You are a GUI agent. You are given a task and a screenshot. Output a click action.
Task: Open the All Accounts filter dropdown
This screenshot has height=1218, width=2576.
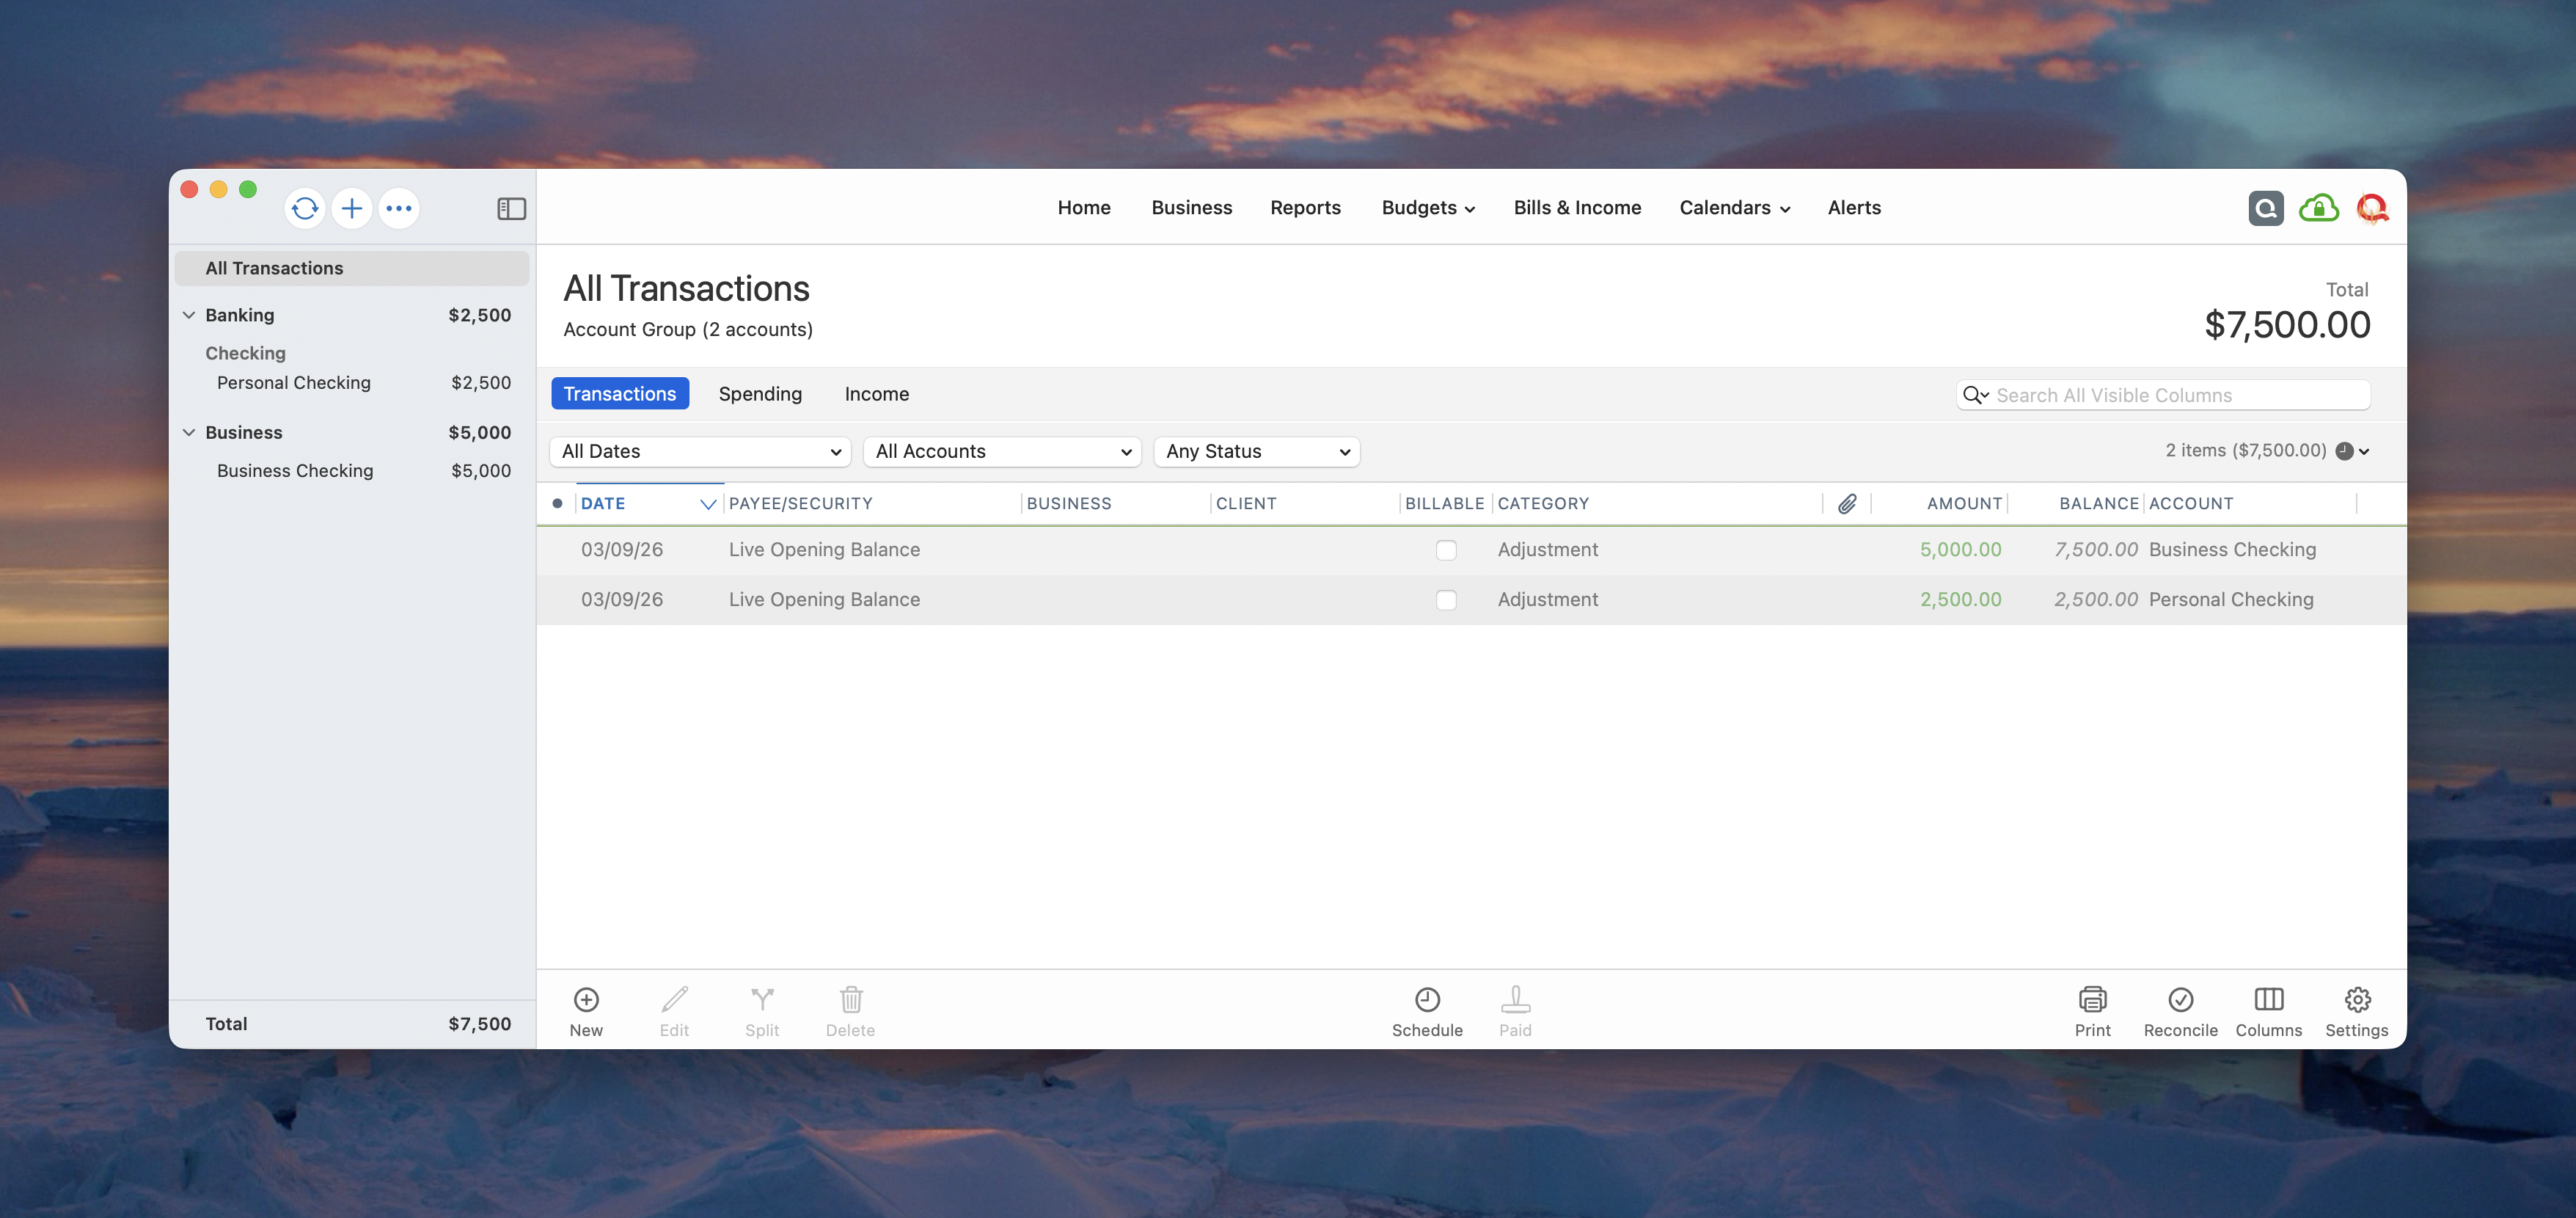tap(1002, 451)
